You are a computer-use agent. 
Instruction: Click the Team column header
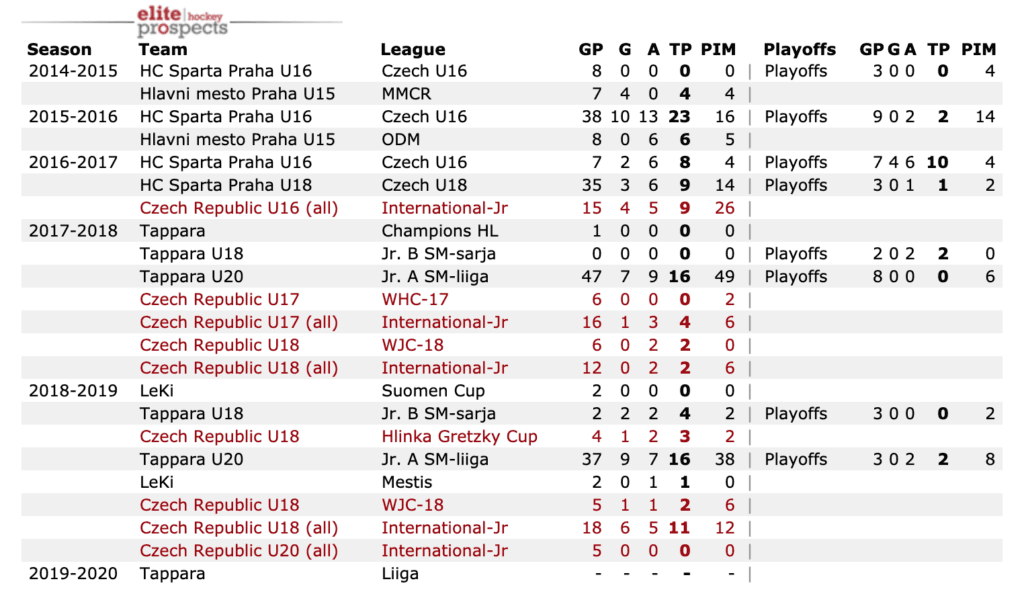(x=163, y=49)
